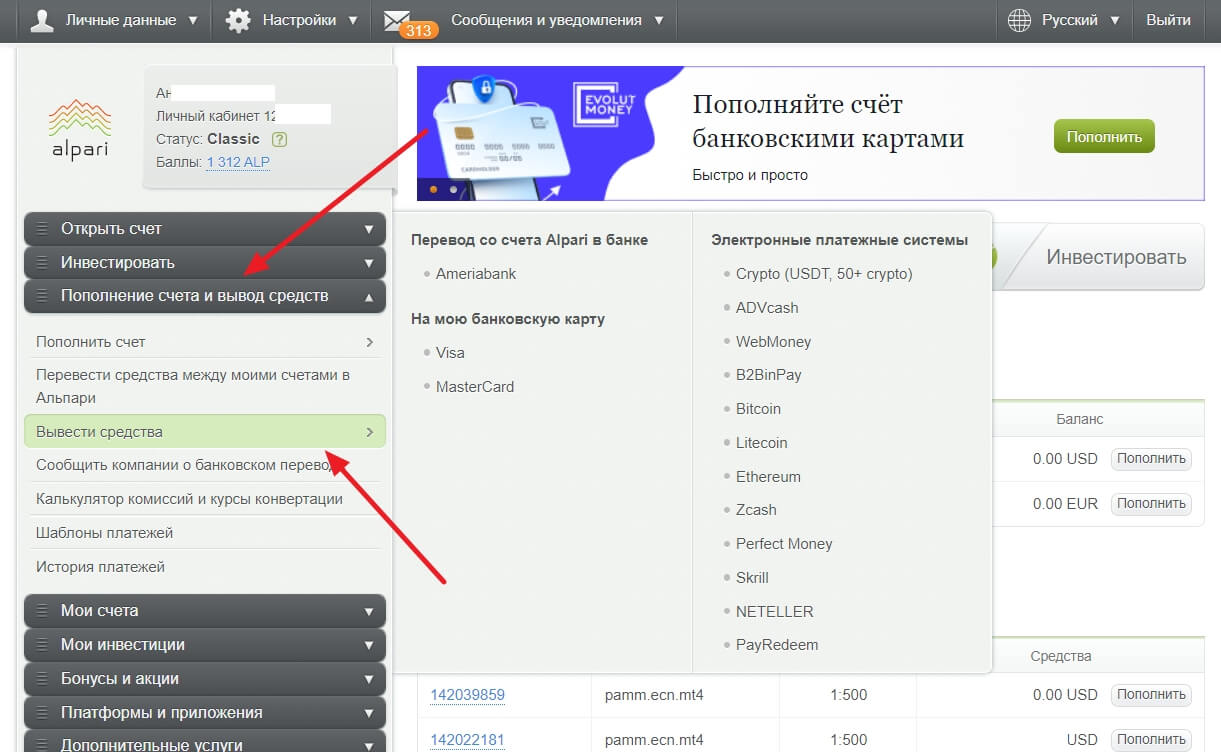Choose Crypto (USDT, 50+ crypto) option
This screenshot has width=1221, height=752.
pyautogui.click(x=824, y=274)
